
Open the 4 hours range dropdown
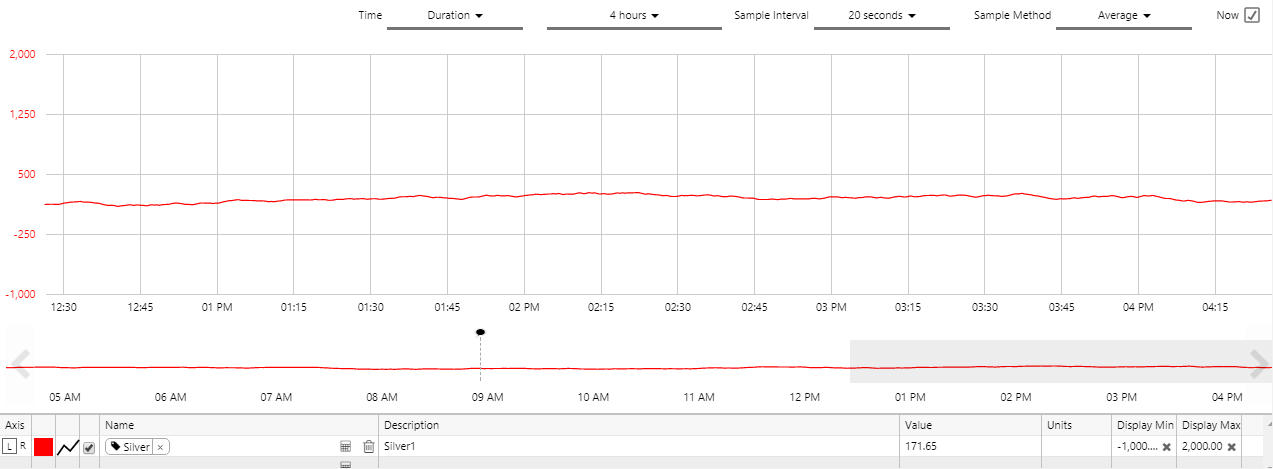634,16
